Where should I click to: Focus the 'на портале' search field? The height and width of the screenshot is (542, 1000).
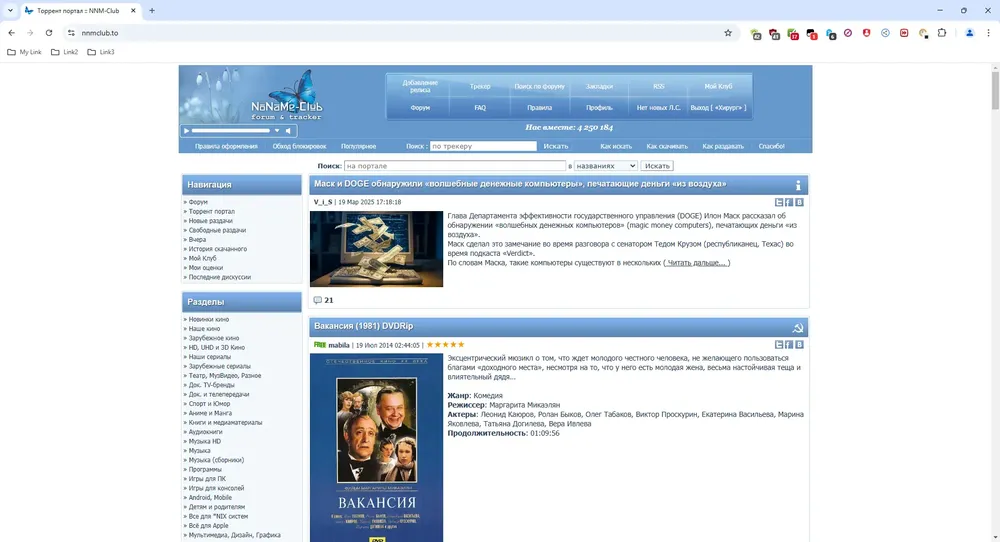pos(455,166)
